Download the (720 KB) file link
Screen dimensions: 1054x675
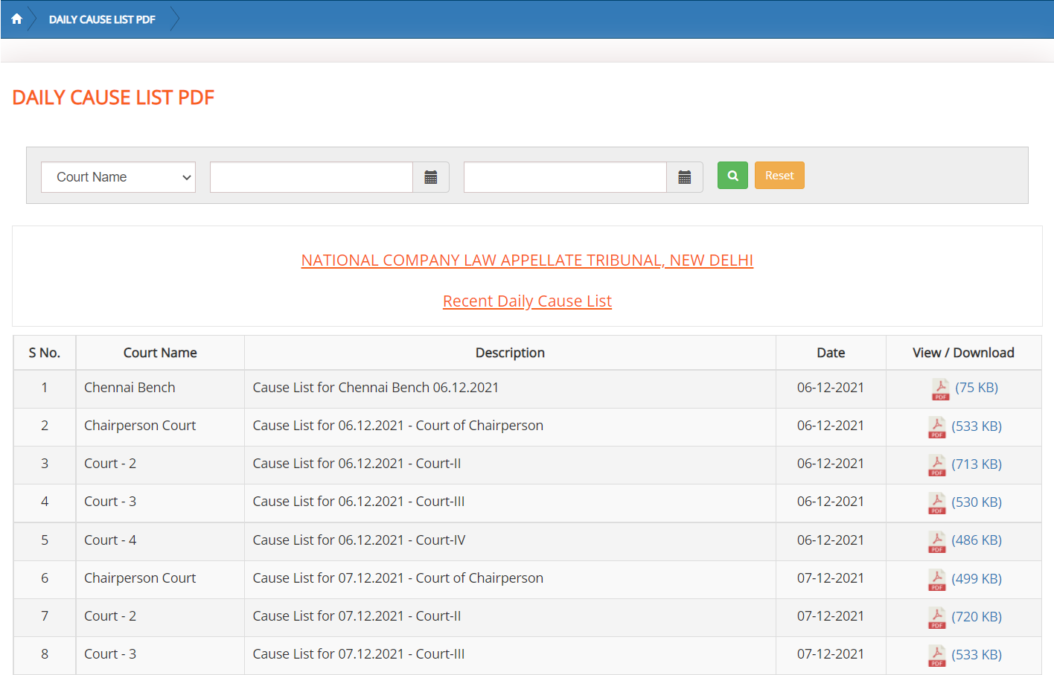click(x=977, y=617)
